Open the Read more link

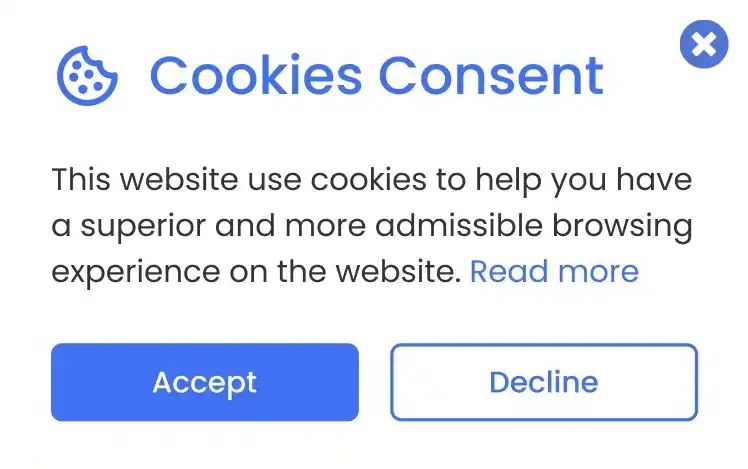pyautogui.click(x=554, y=271)
